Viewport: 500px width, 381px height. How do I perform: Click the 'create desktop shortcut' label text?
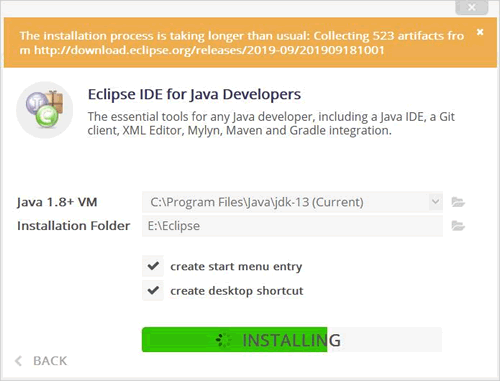pos(237,291)
